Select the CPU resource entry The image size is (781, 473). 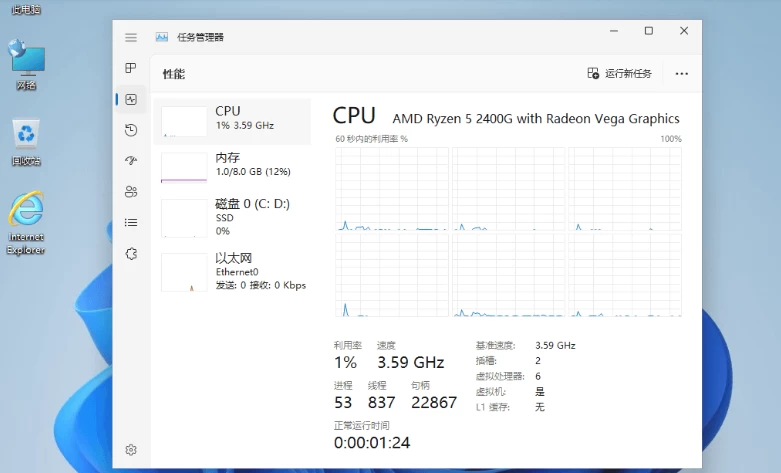click(232, 118)
